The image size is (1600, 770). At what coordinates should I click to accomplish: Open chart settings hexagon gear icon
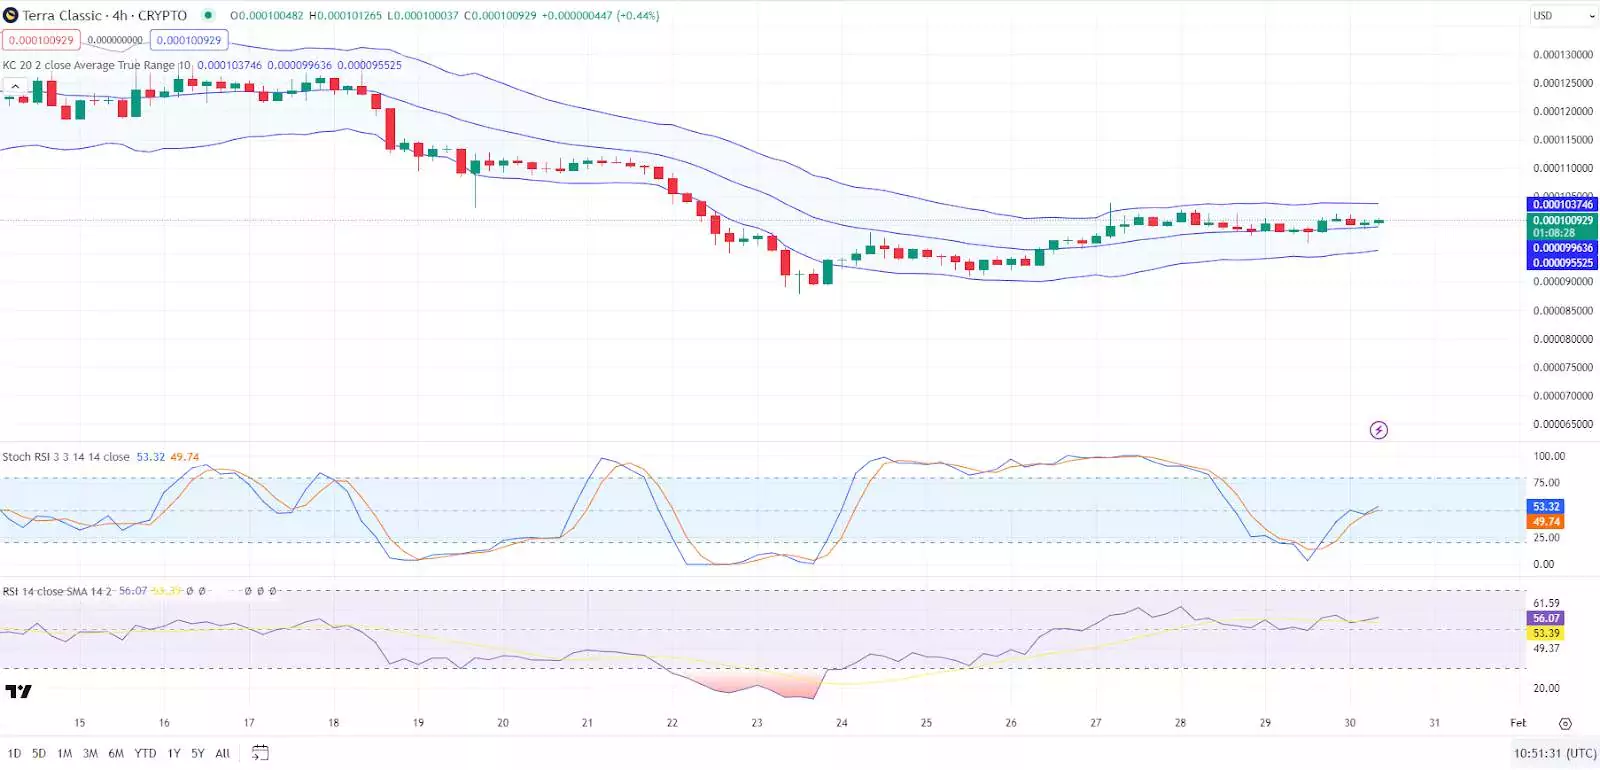(1565, 723)
